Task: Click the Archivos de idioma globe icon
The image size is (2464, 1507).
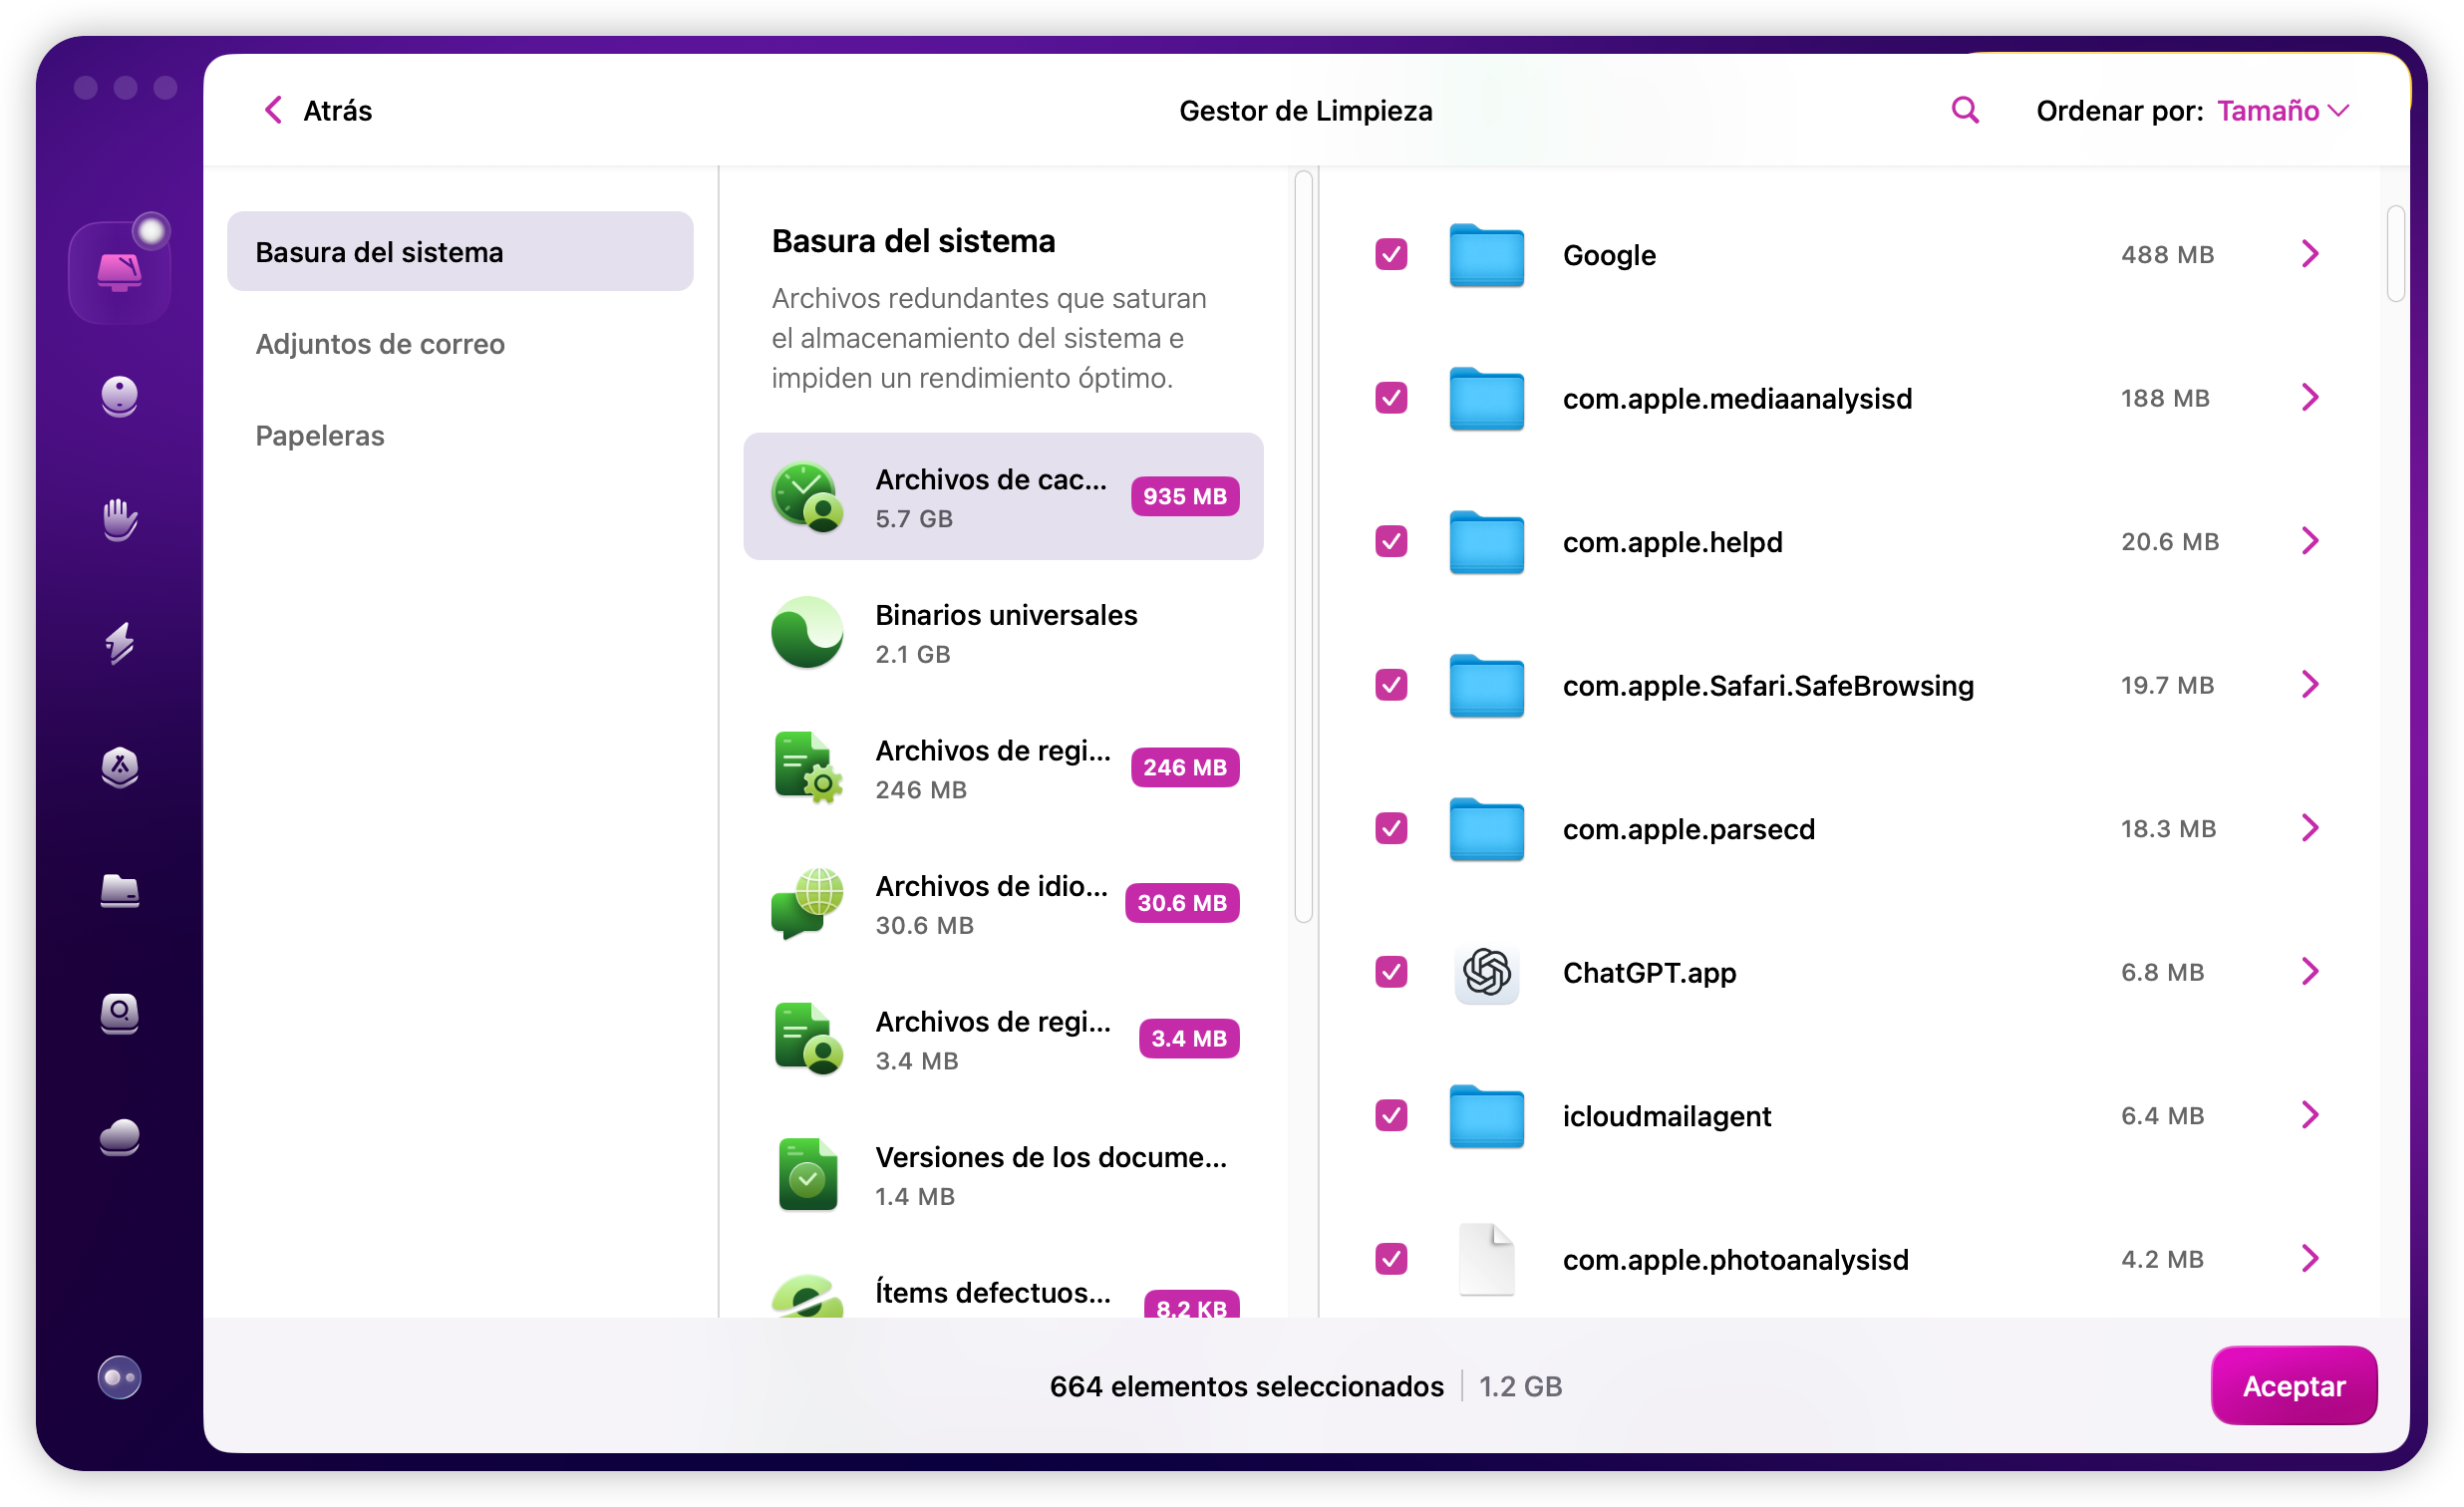Action: click(807, 903)
